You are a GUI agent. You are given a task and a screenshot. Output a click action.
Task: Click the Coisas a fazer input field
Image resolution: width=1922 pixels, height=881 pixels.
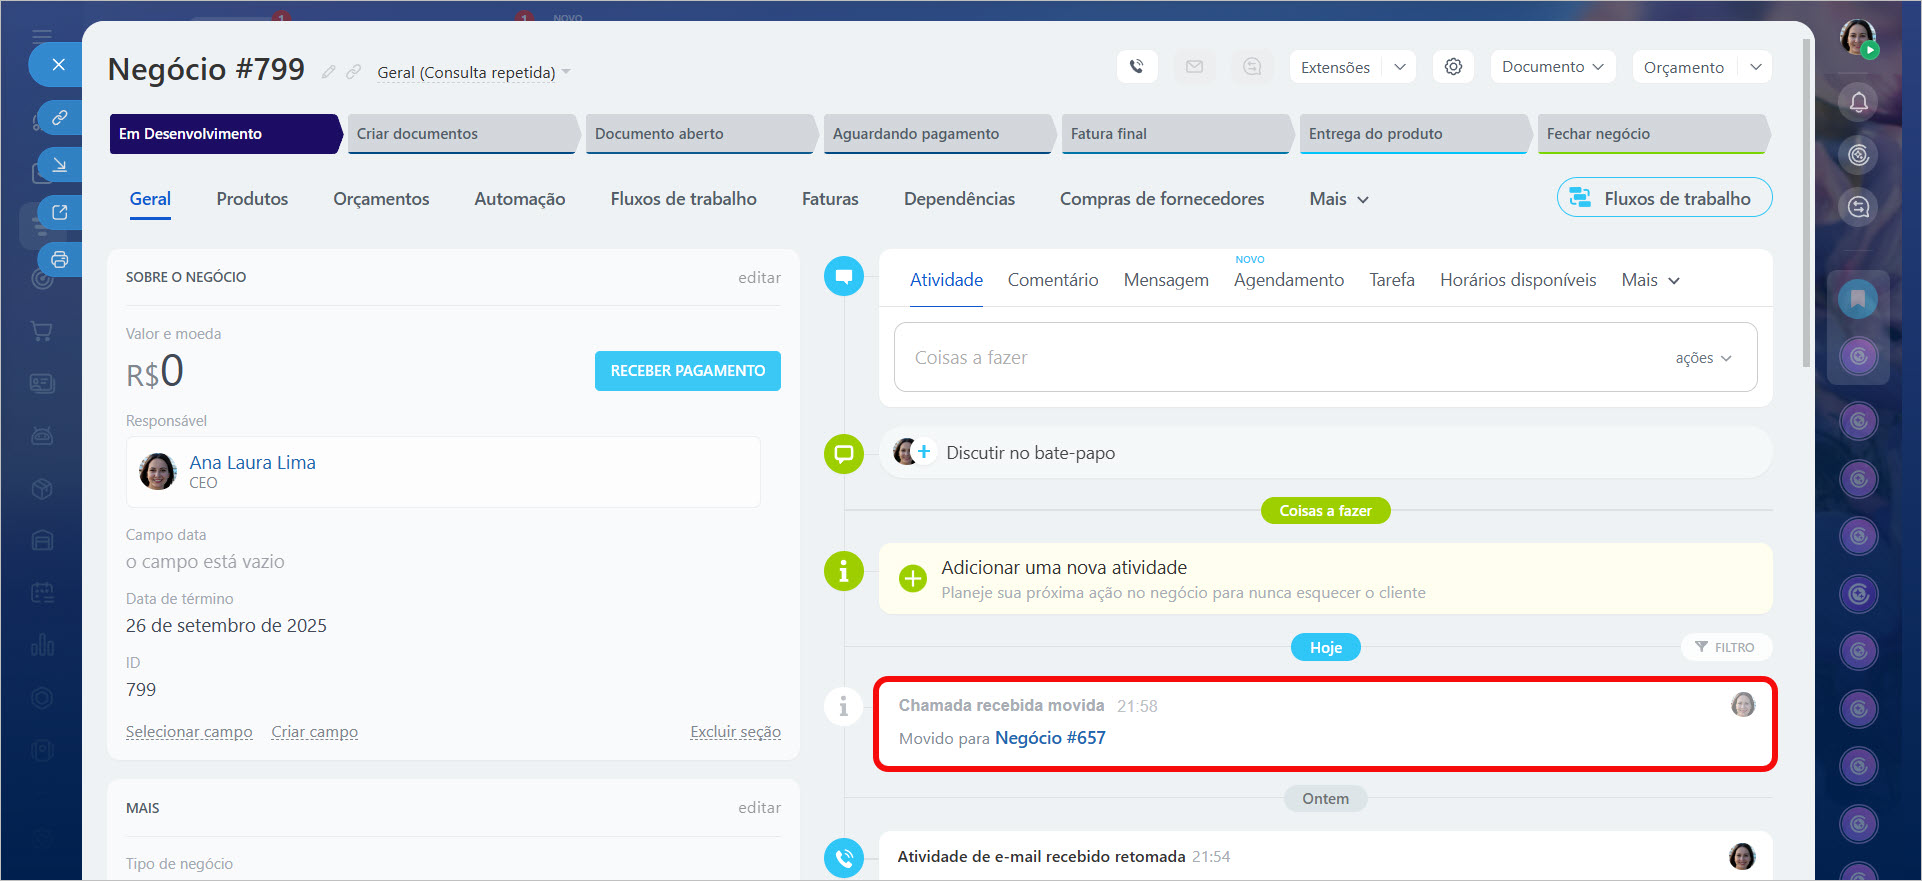(x=1280, y=358)
